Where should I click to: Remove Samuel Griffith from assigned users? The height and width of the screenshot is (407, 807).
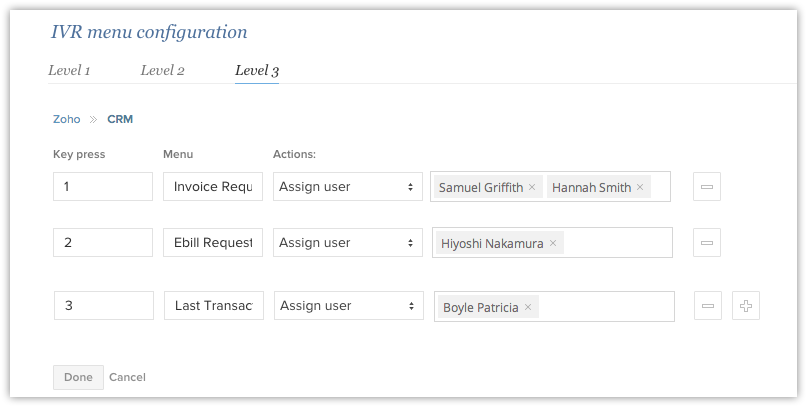tap(532, 187)
